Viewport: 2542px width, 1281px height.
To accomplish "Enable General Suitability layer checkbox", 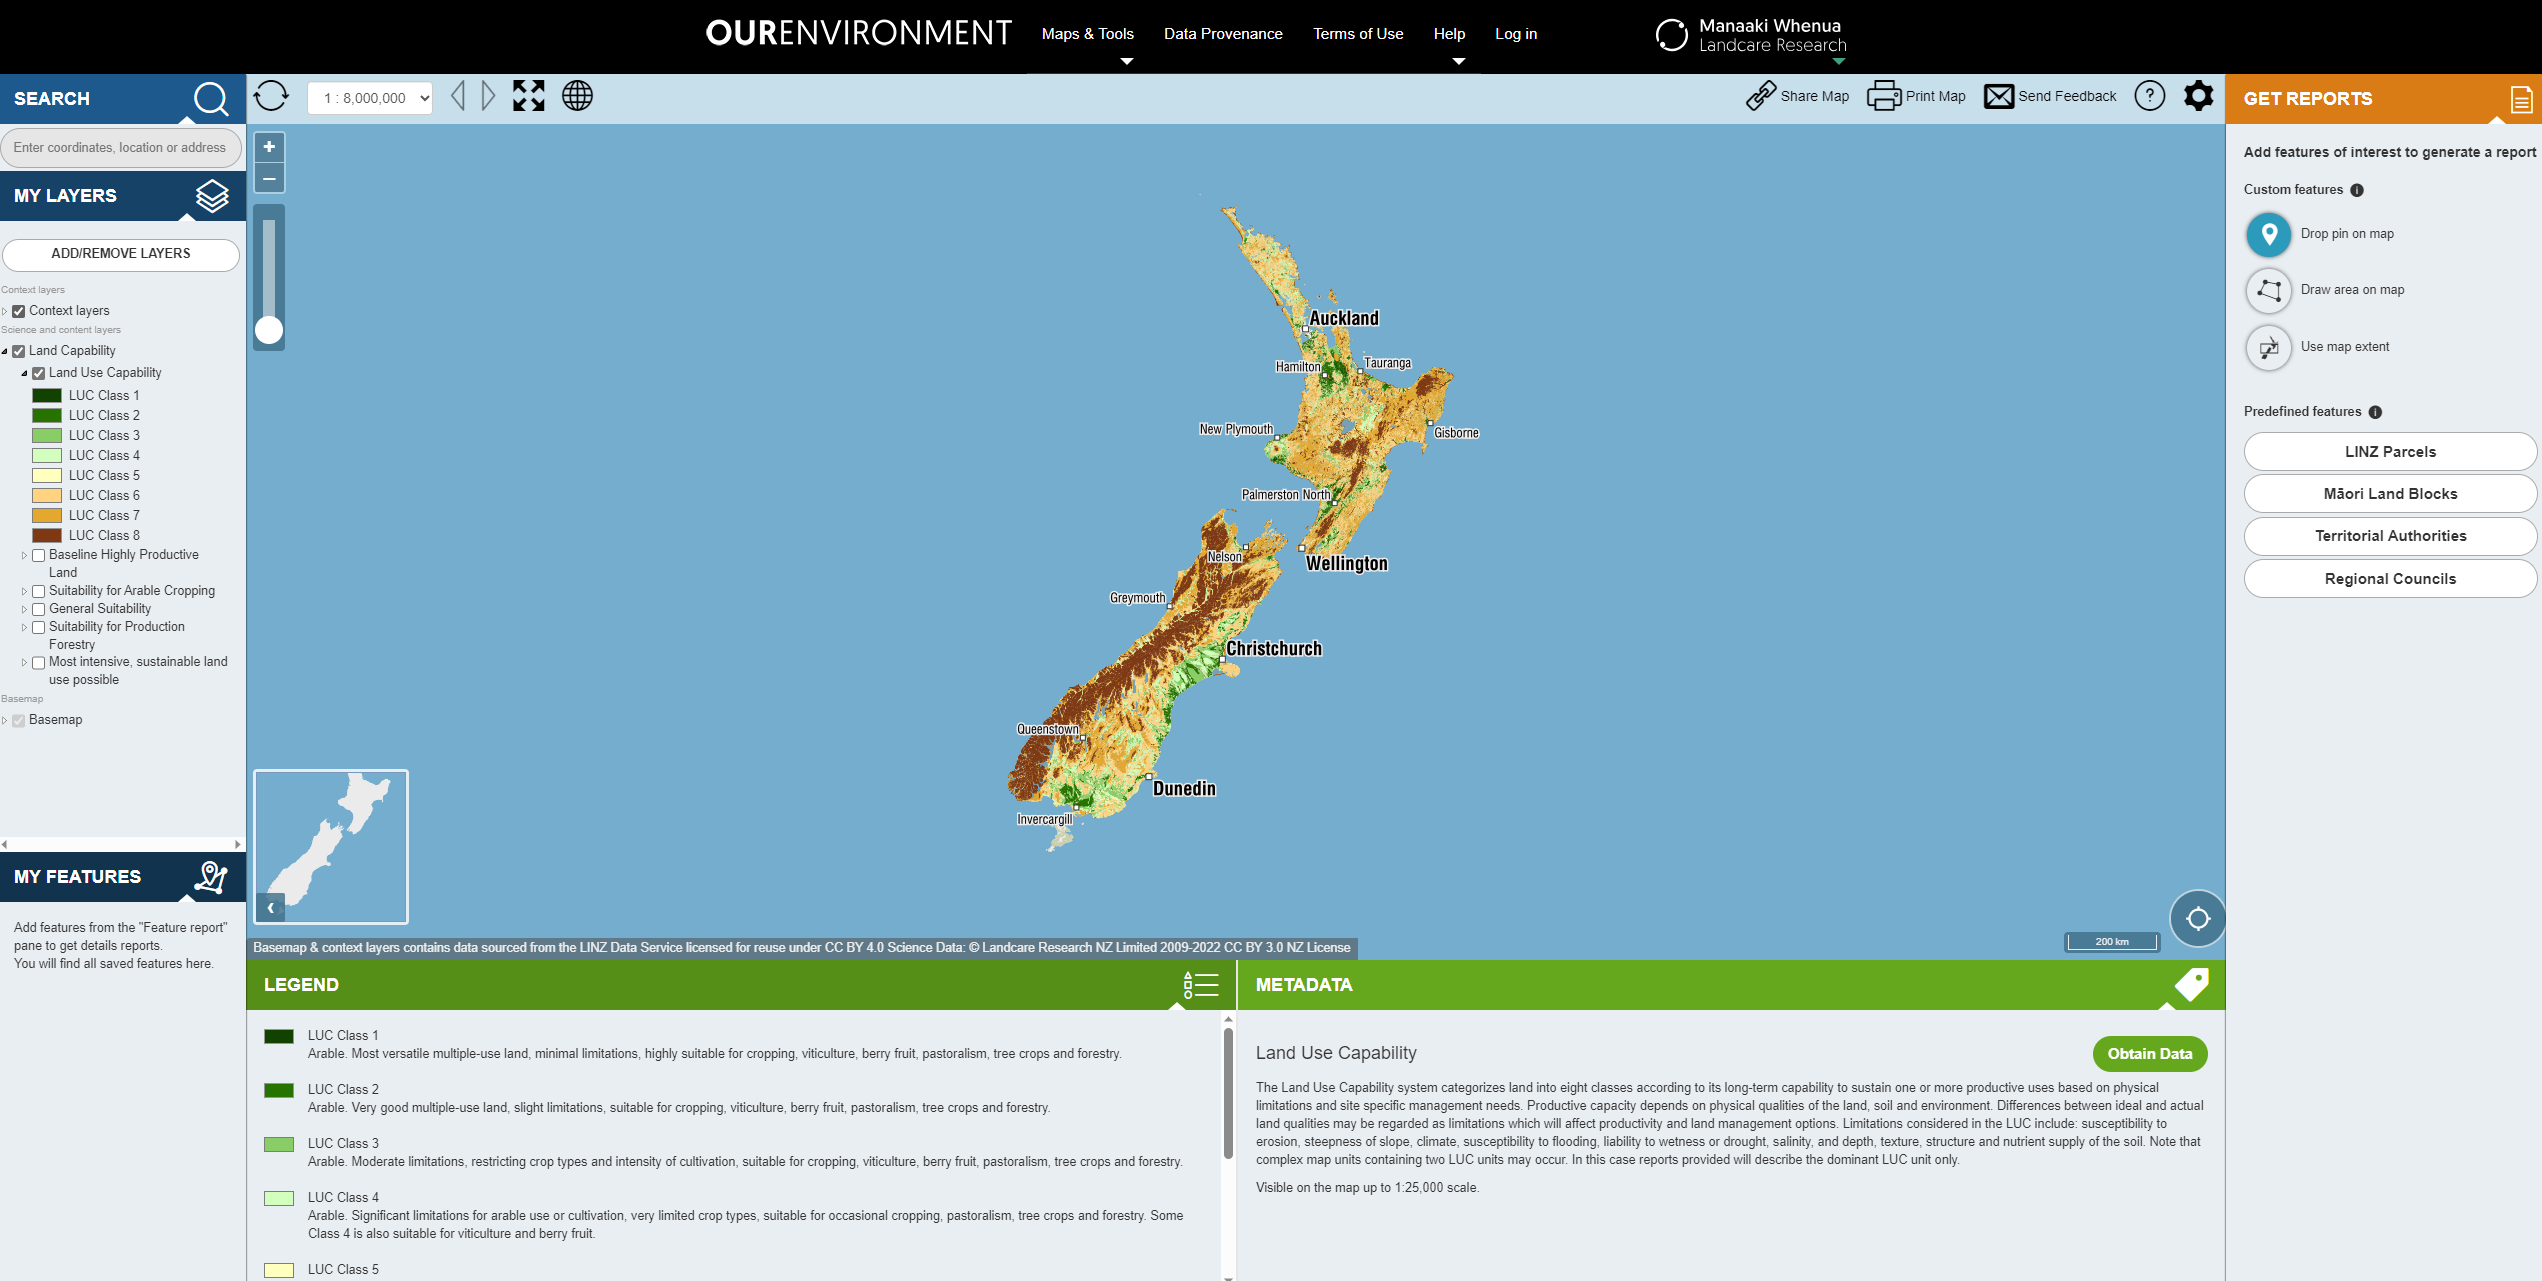I will coord(38,609).
